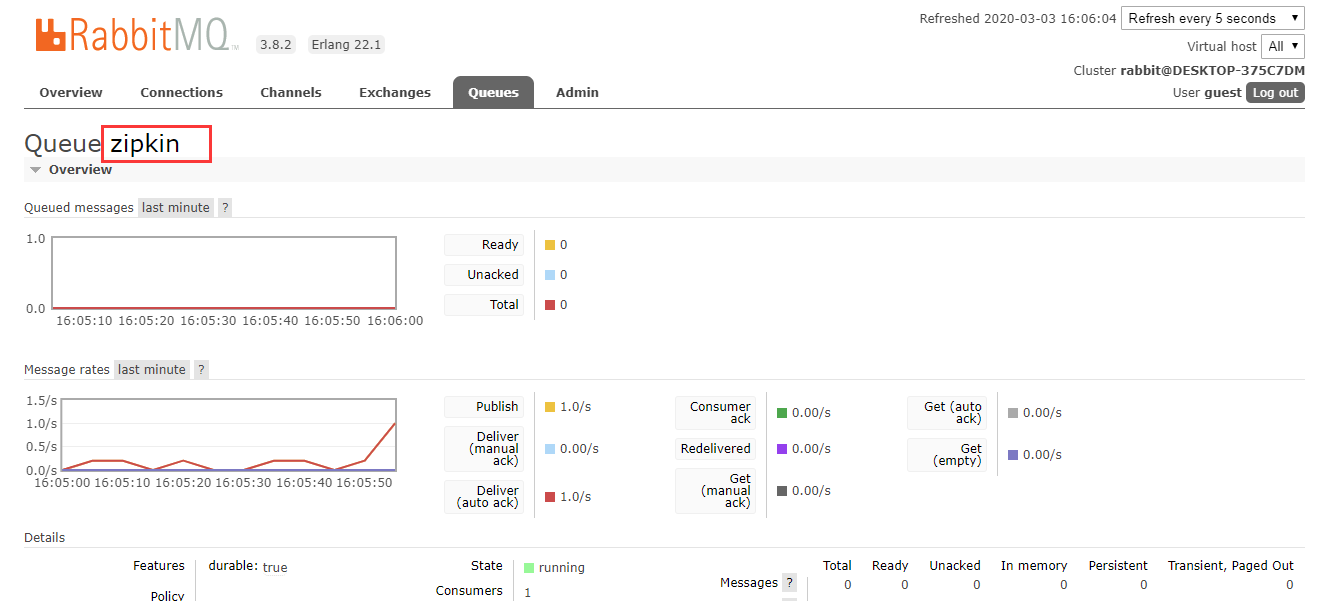The width and height of the screenshot is (1321, 601).
Task: Switch to the Overview tab
Action: click(71, 93)
